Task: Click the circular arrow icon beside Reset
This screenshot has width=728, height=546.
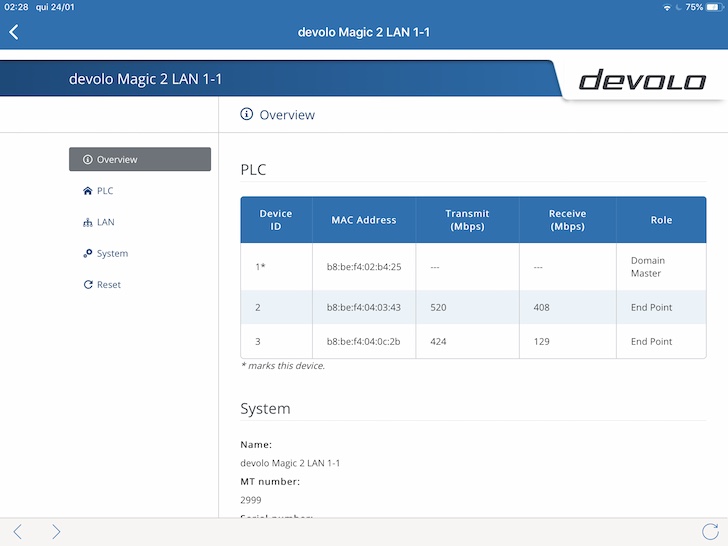Action: click(88, 285)
